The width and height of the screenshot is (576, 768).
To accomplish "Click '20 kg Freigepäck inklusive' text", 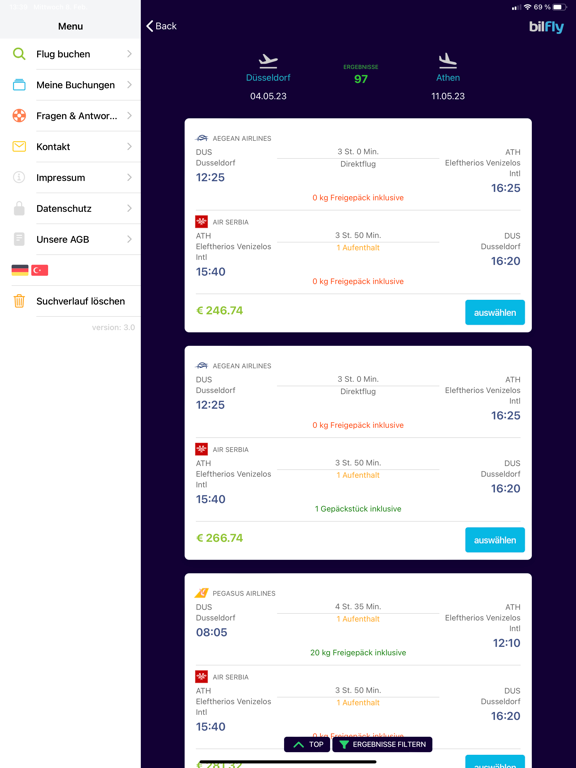I will pos(358,652).
